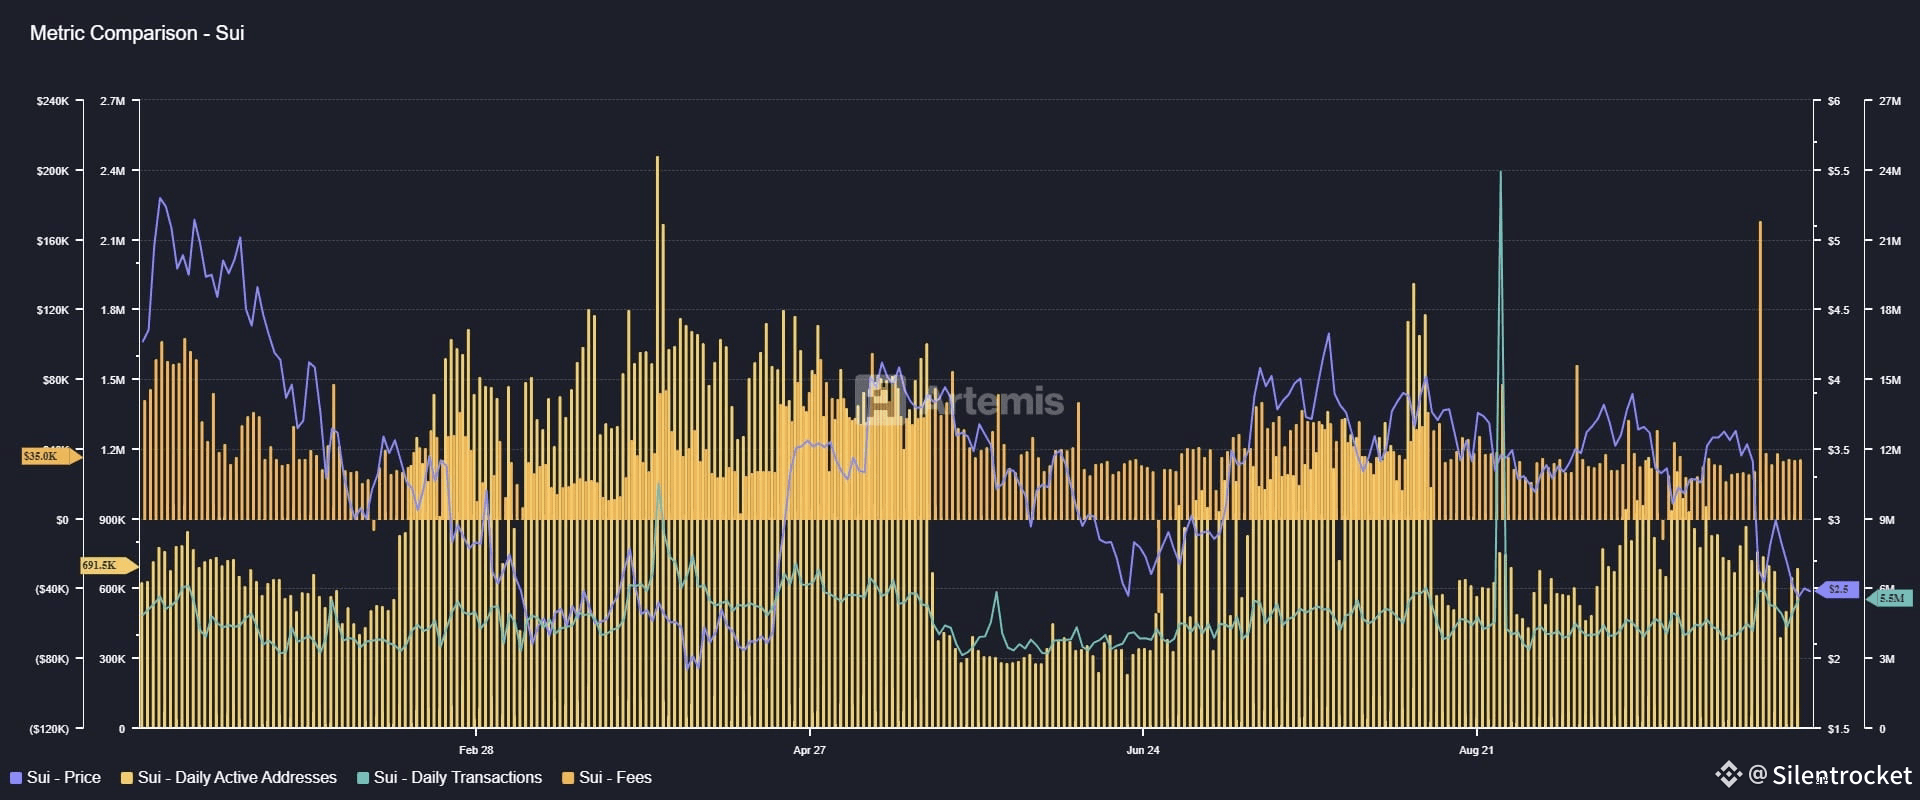Toggle the Sui - Price legend entry
This screenshot has width=1920, height=800.
click(55, 777)
